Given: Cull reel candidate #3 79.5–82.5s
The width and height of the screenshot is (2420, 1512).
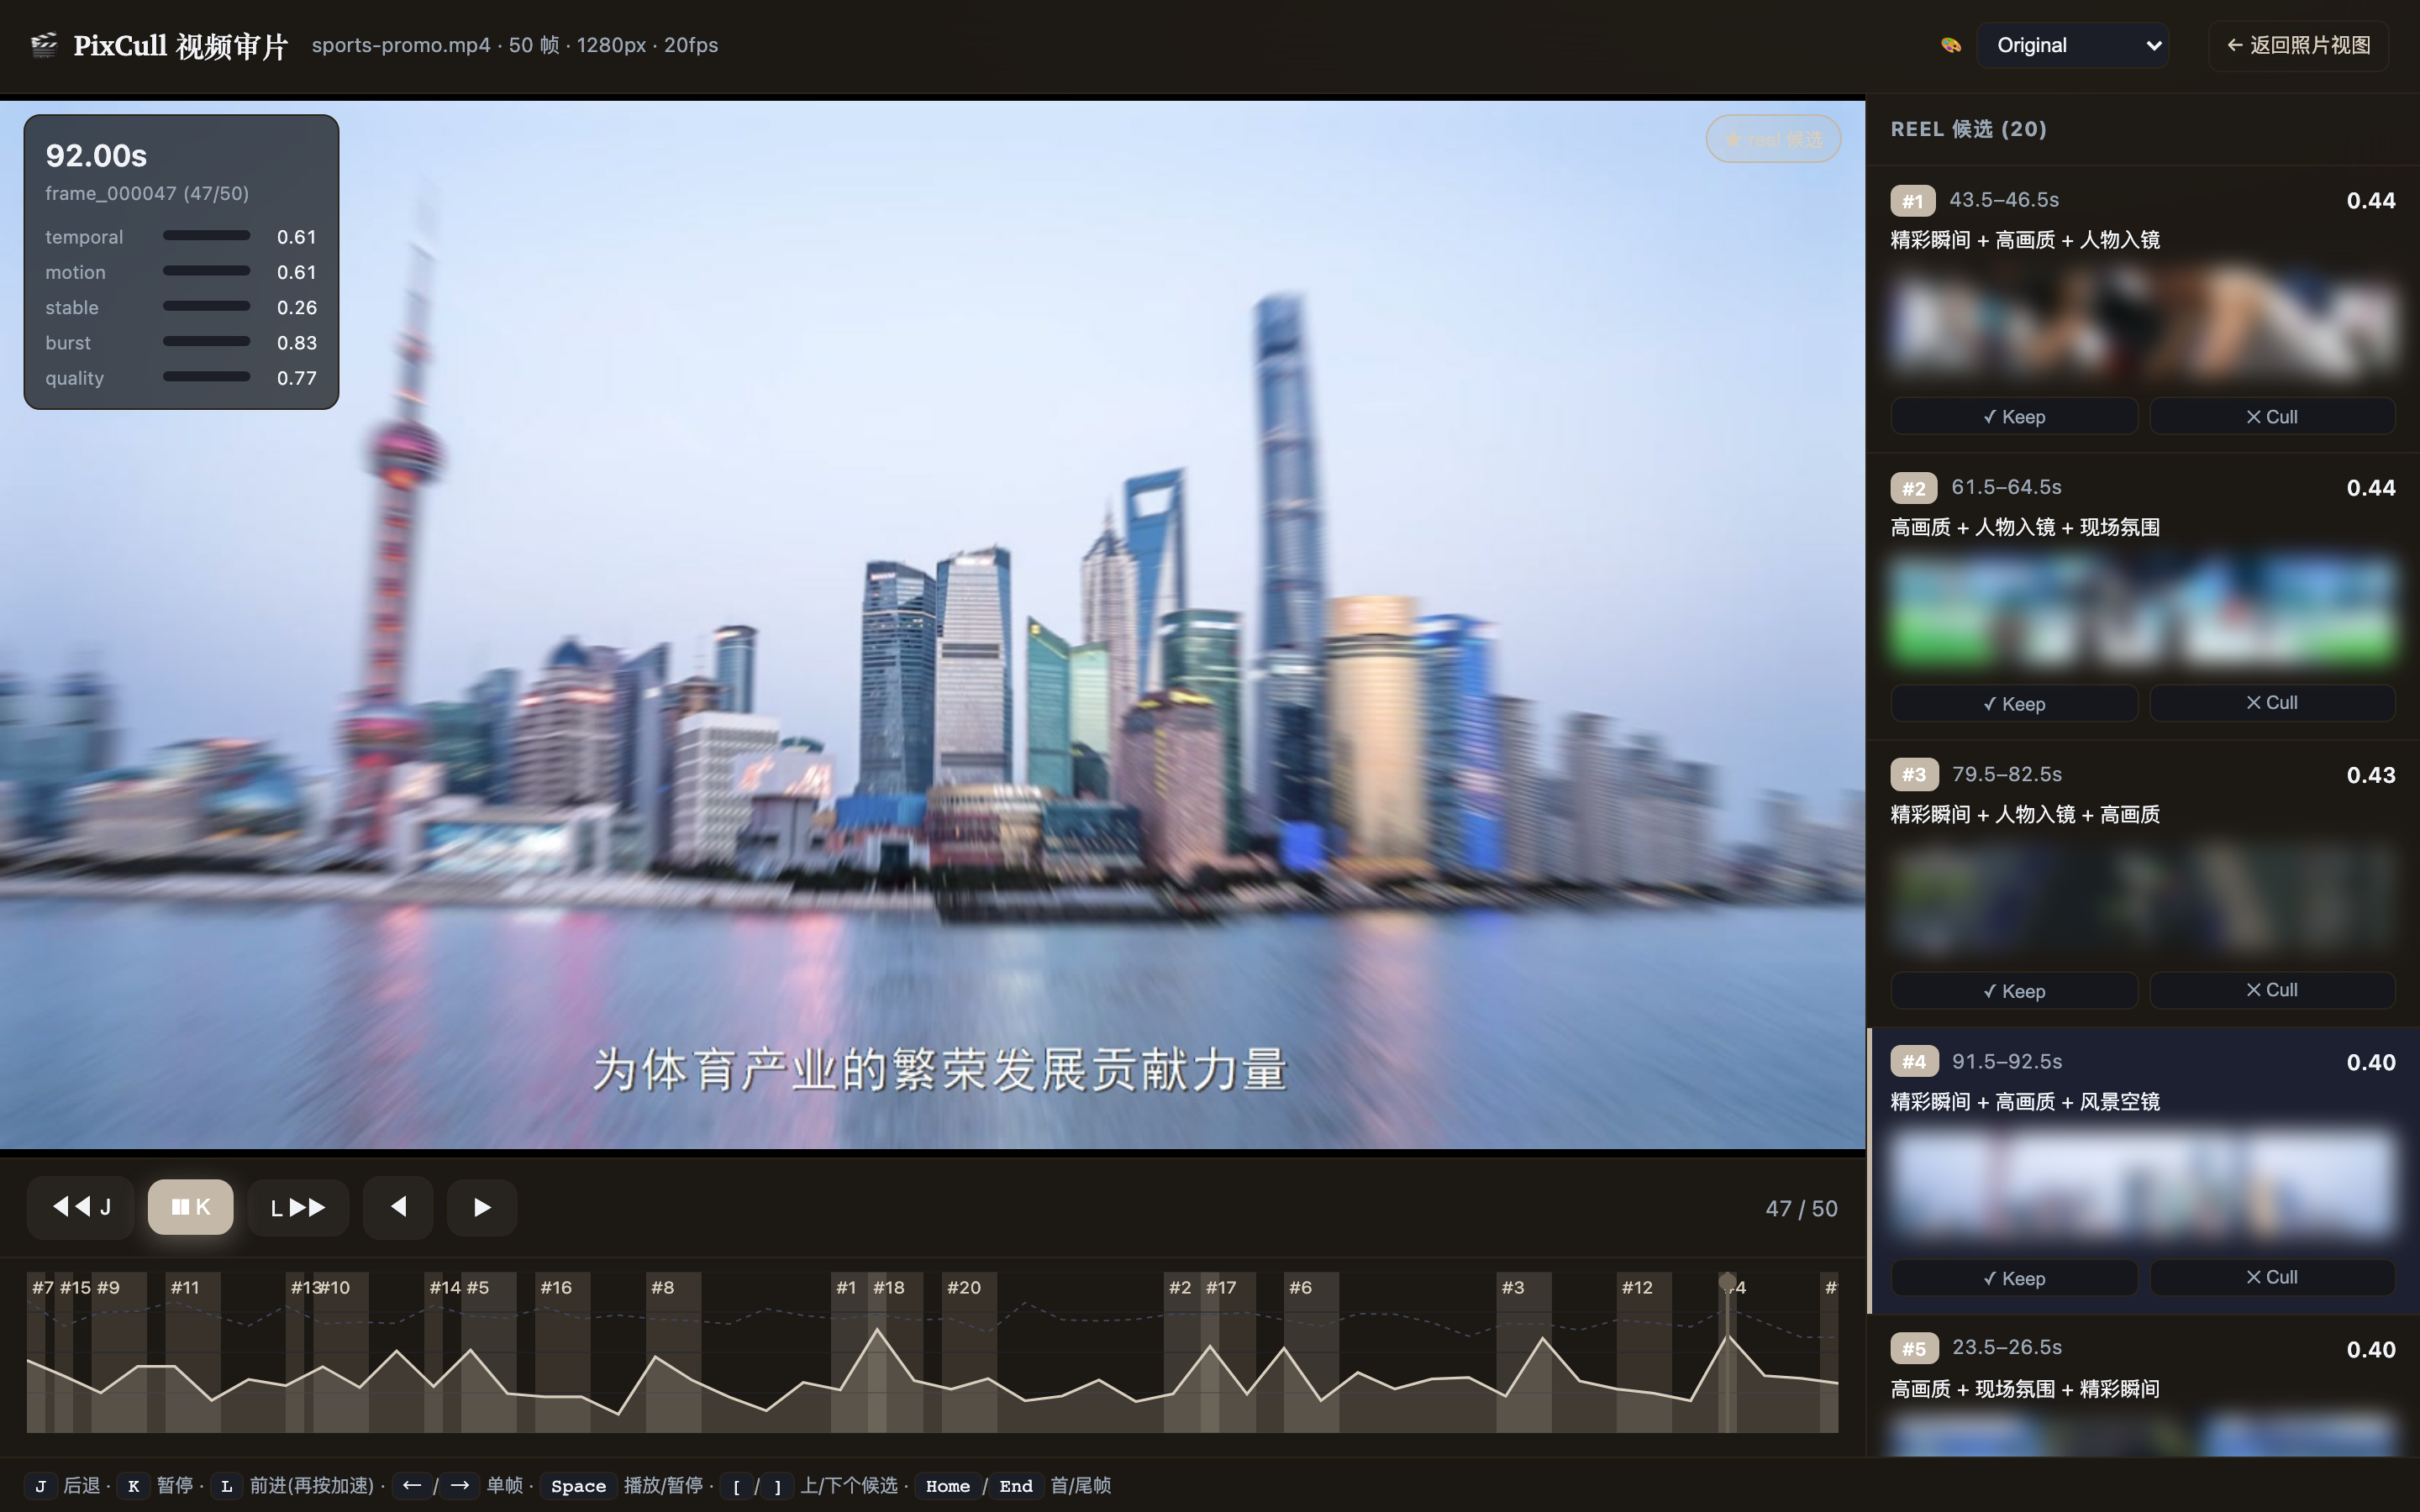Looking at the screenshot, I should (2272, 990).
